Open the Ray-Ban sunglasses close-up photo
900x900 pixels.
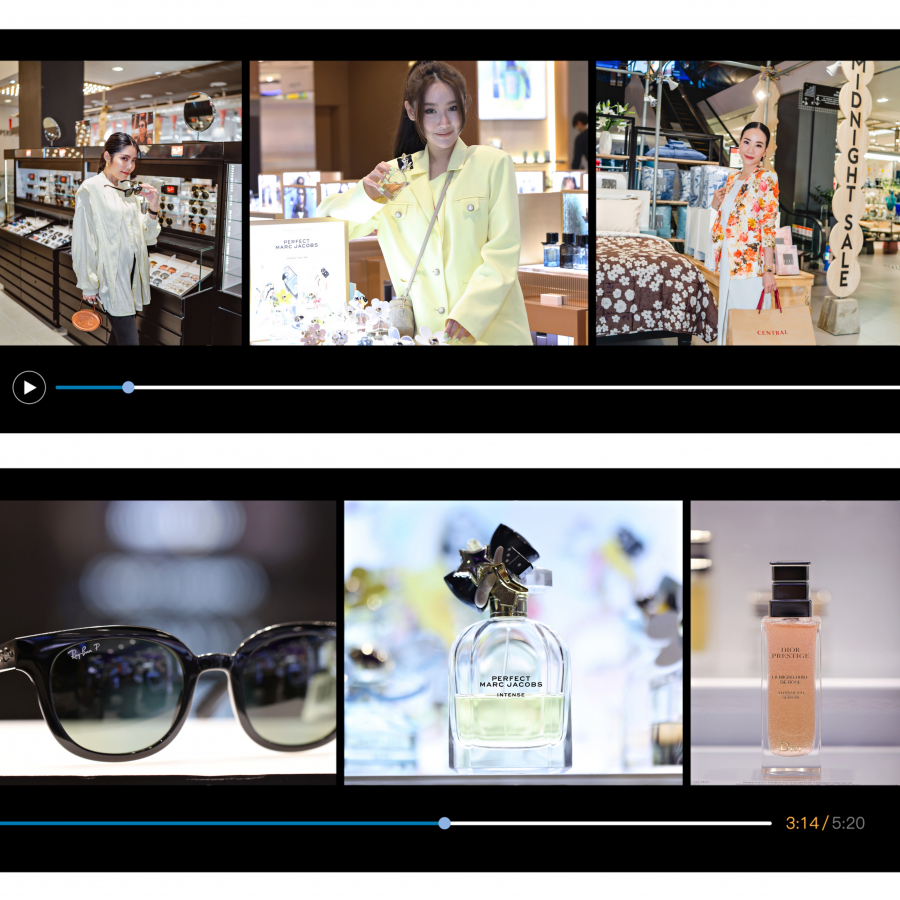point(168,643)
